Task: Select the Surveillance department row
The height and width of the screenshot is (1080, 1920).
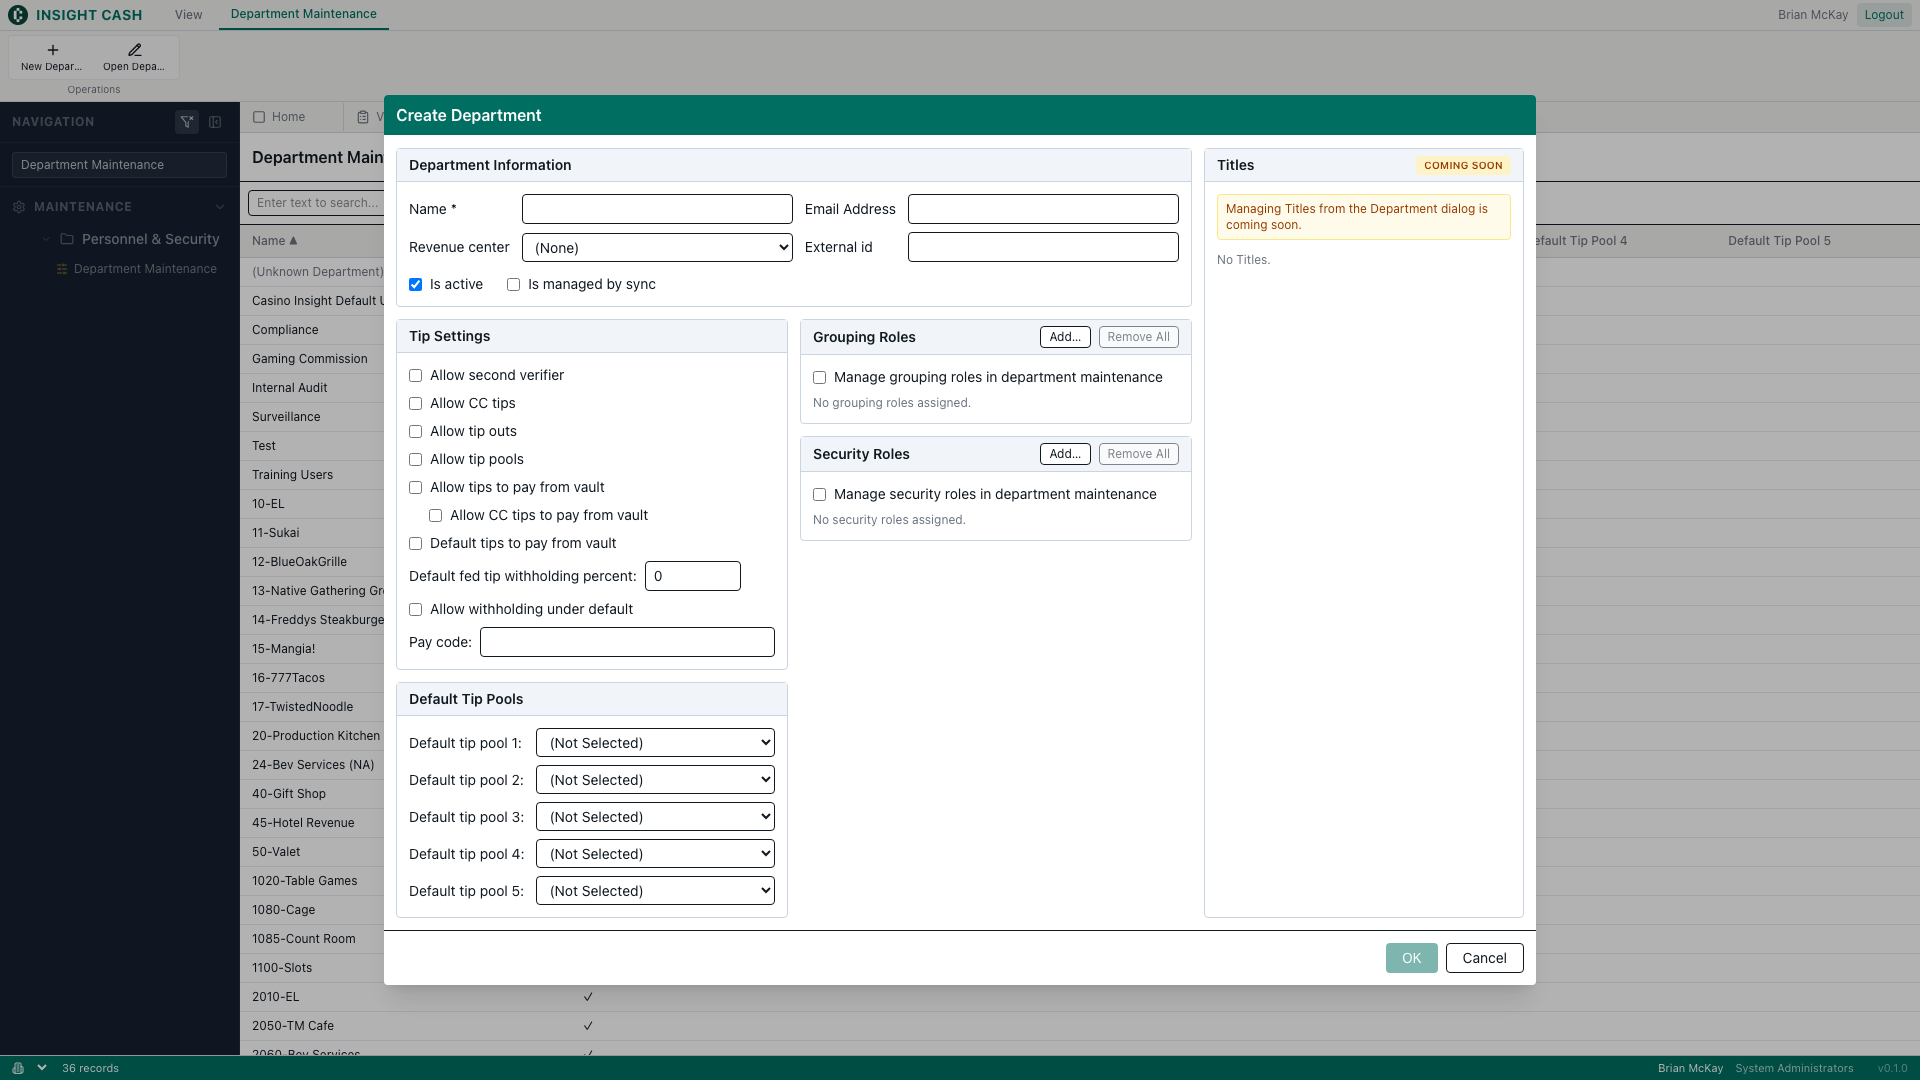Action: (x=312, y=417)
